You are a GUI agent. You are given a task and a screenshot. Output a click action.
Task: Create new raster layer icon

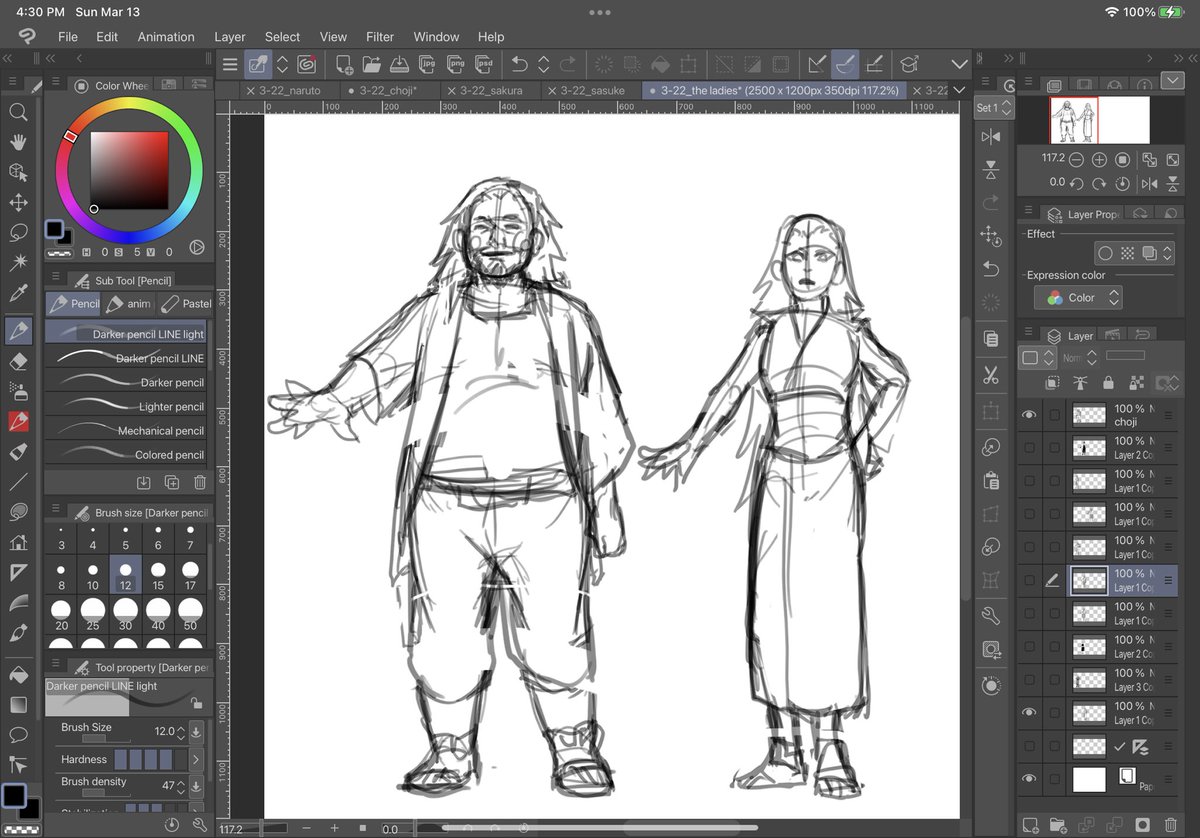pyautogui.click(x=1030, y=825)
